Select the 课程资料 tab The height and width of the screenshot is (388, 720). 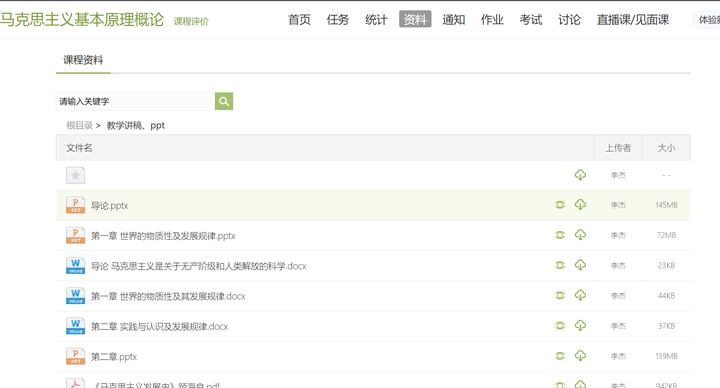click(83, 60)
